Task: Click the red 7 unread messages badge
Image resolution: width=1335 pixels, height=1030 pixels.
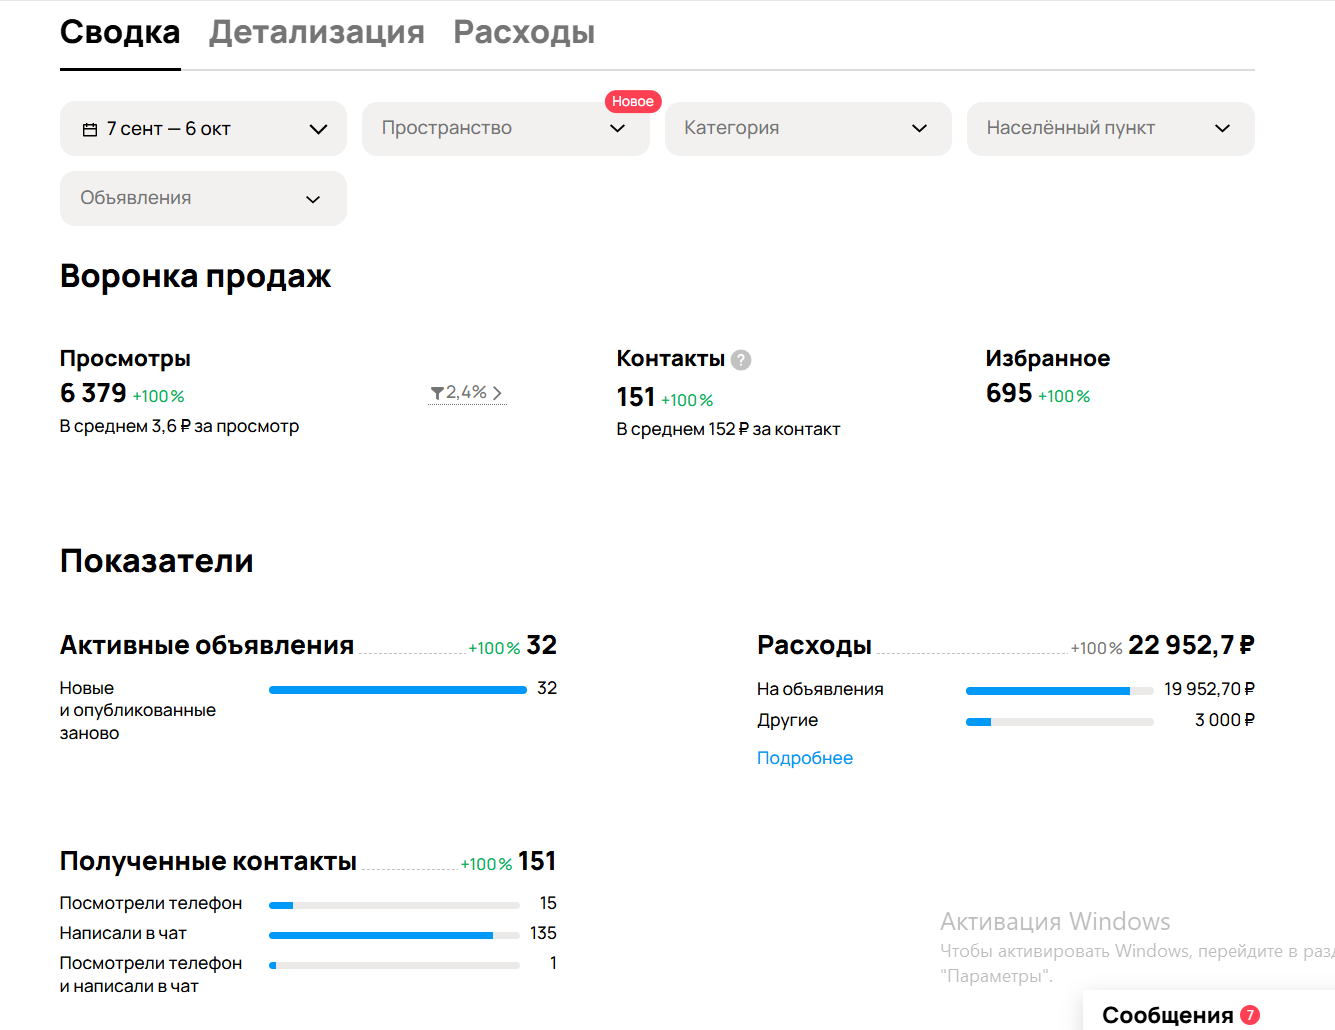Action: pos(1250,1015)
